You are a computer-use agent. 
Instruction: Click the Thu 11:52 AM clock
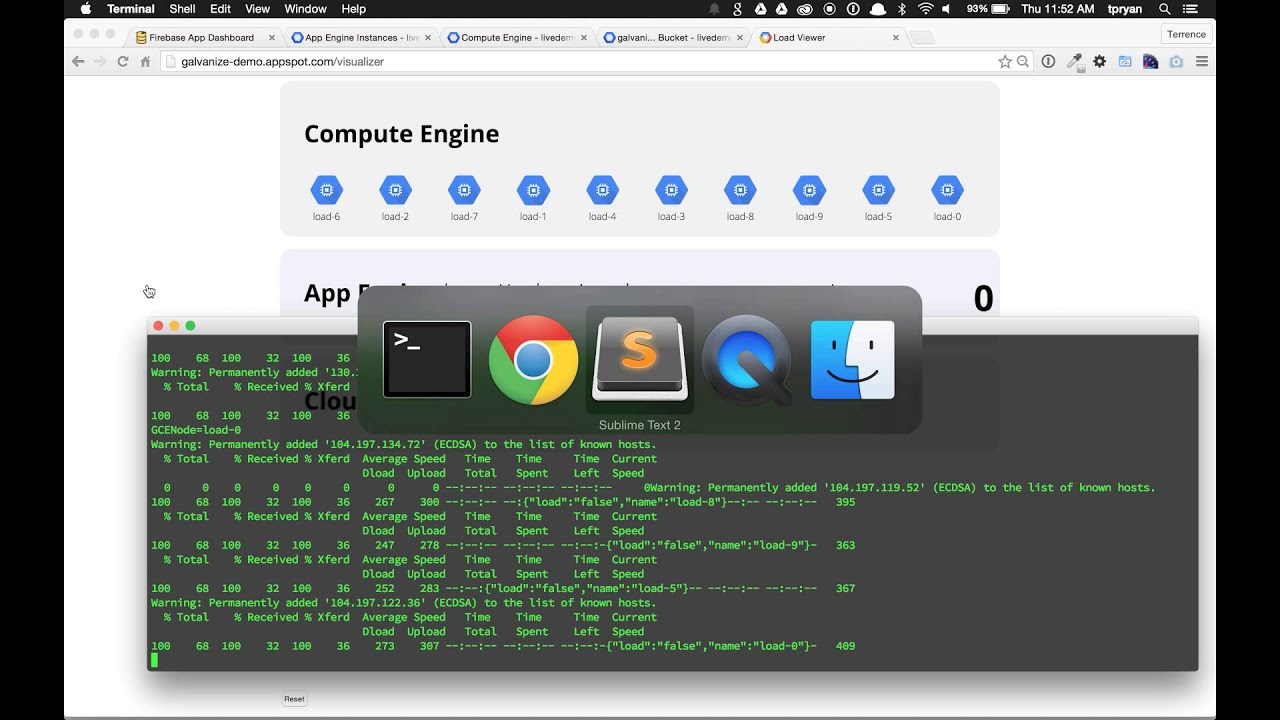[1057, 9]
